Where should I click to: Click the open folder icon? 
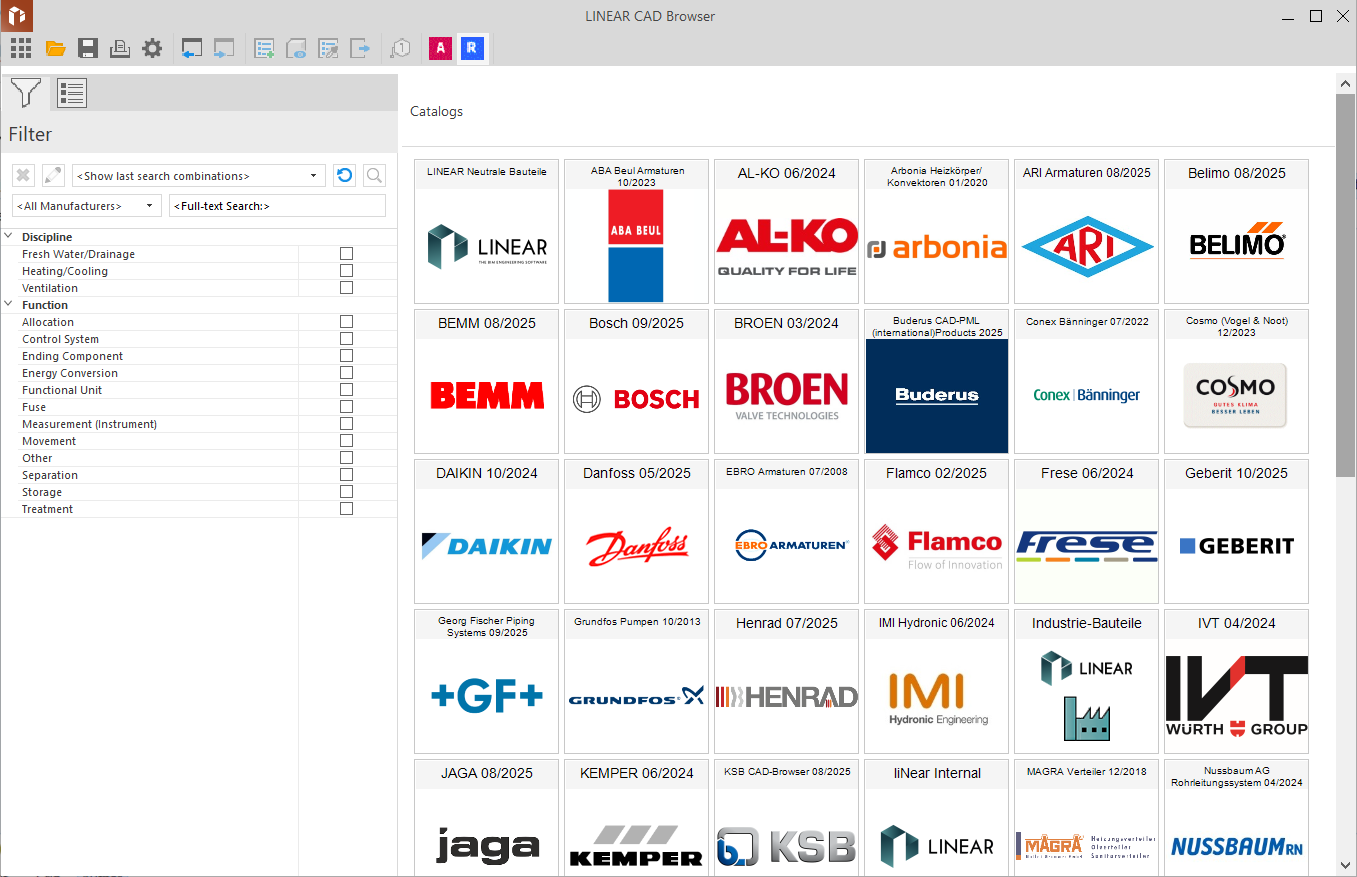point(55,48)
